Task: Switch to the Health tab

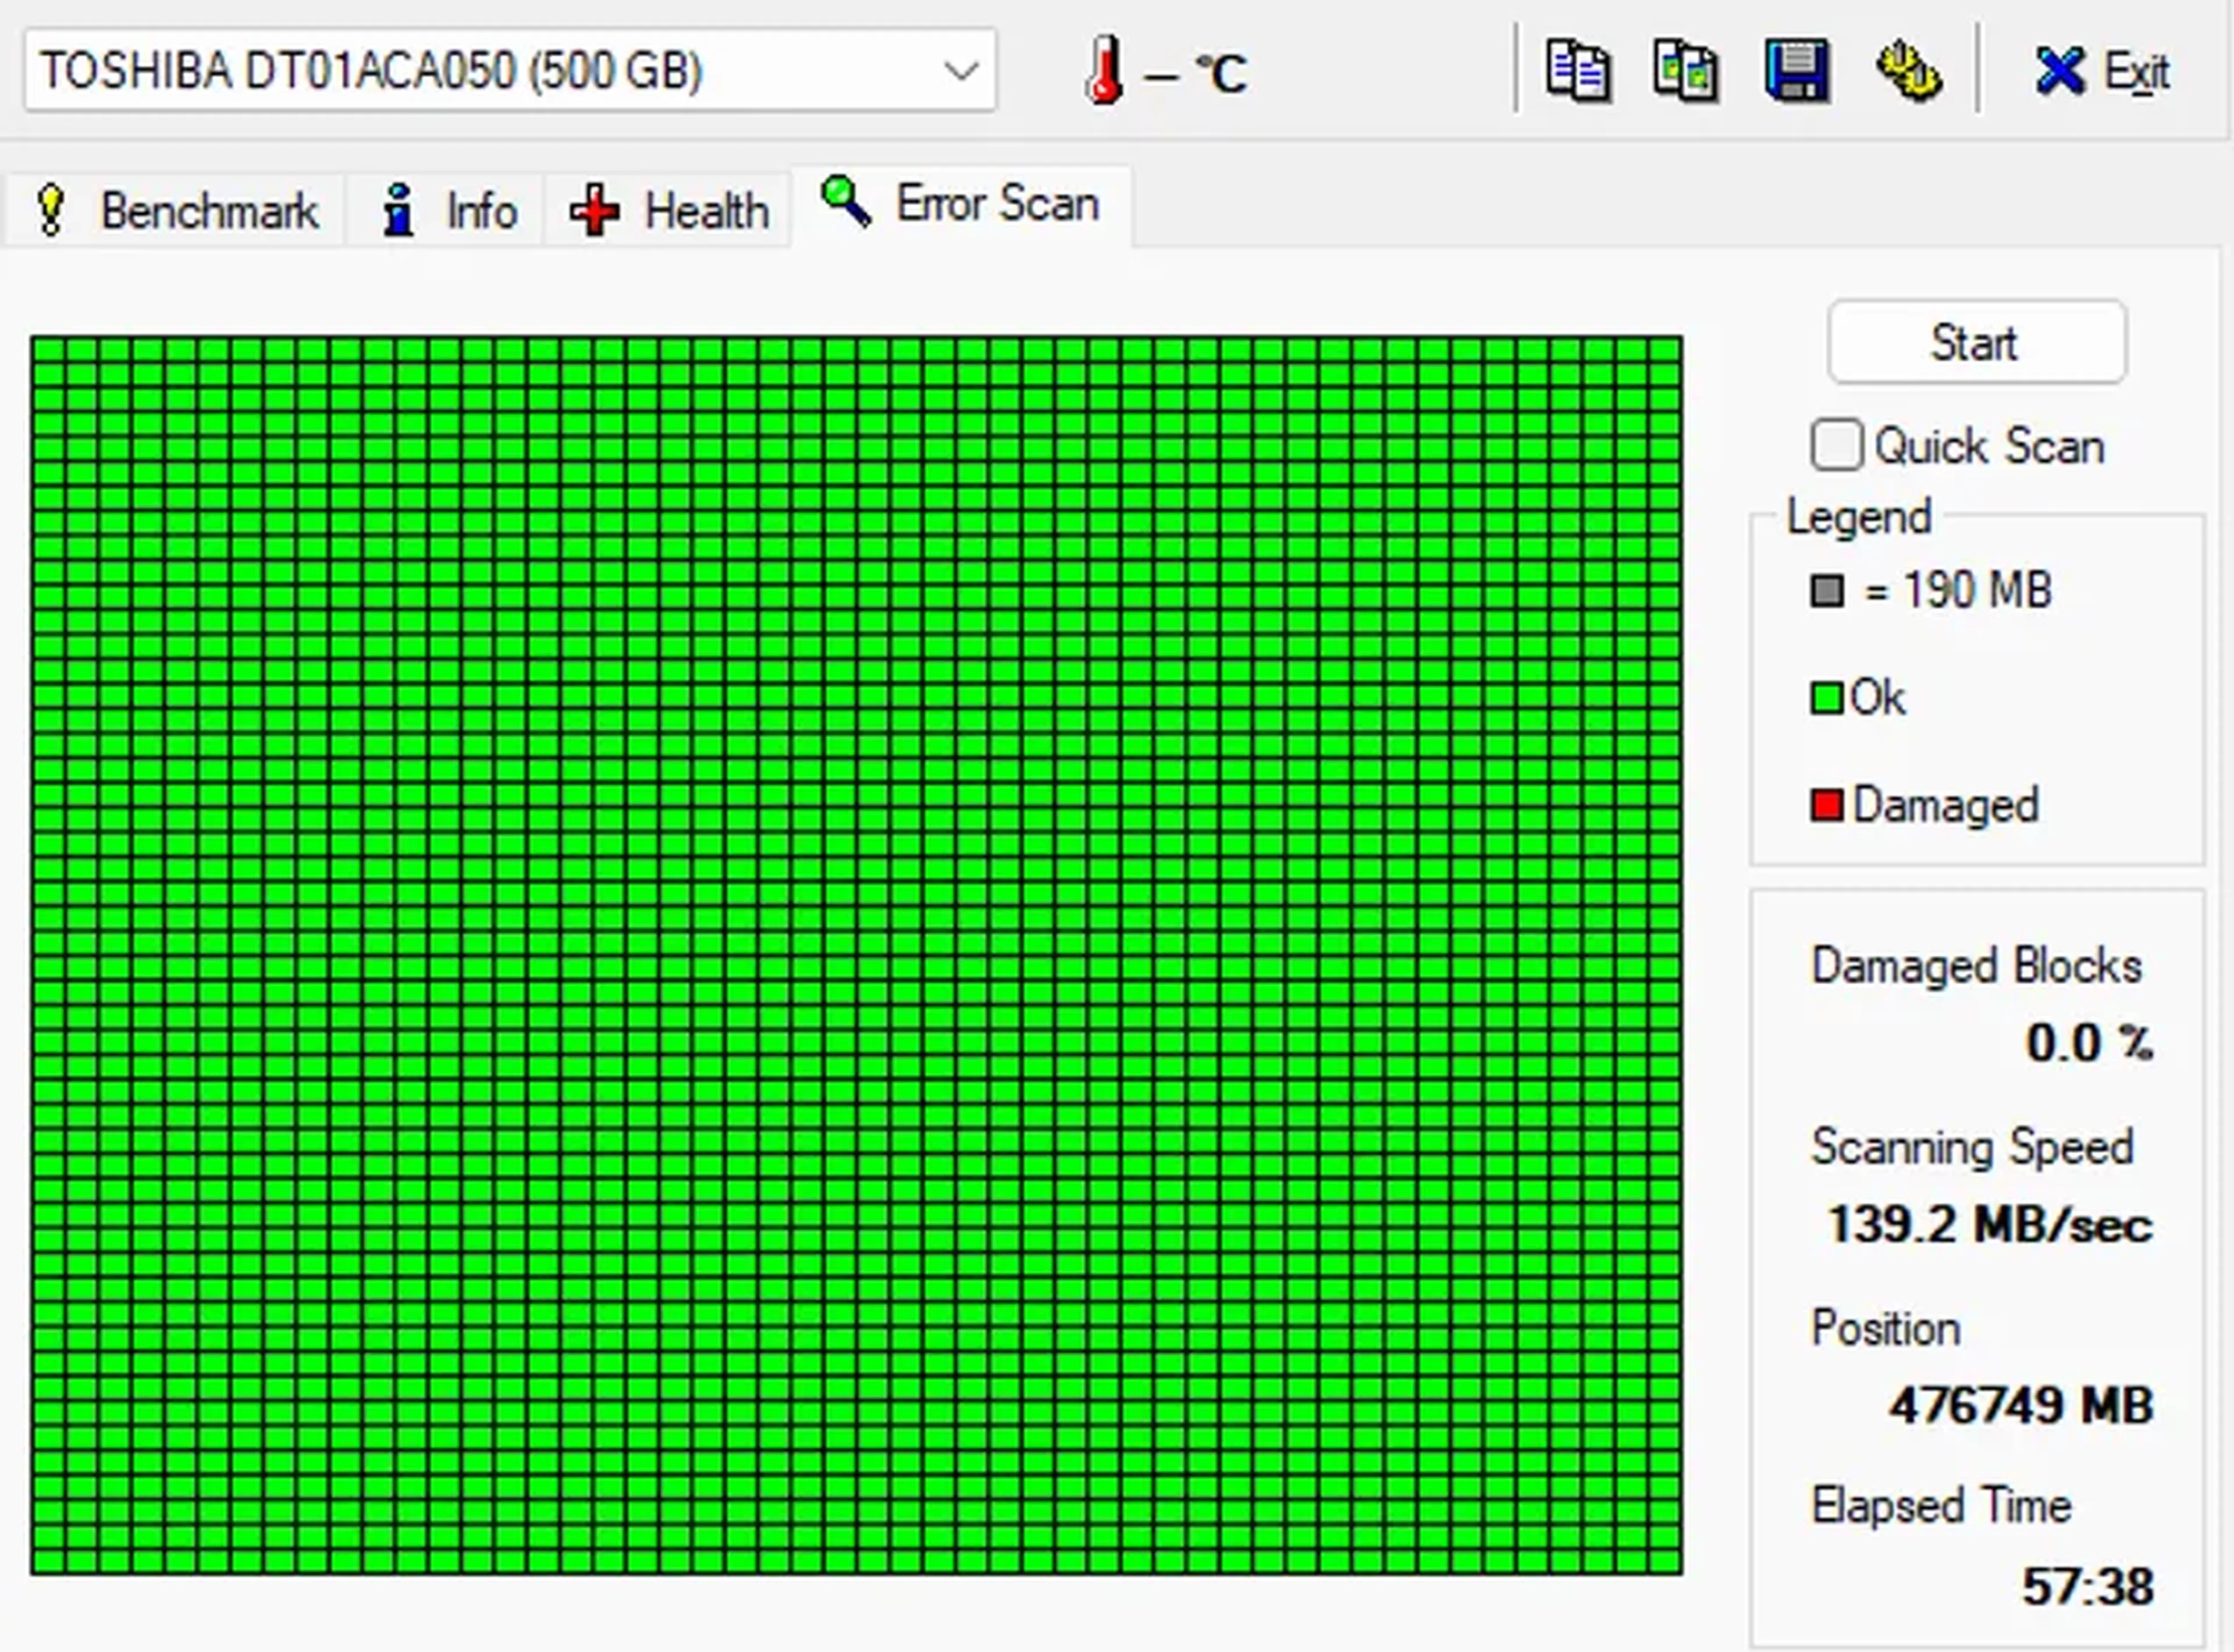Action: 668,210
